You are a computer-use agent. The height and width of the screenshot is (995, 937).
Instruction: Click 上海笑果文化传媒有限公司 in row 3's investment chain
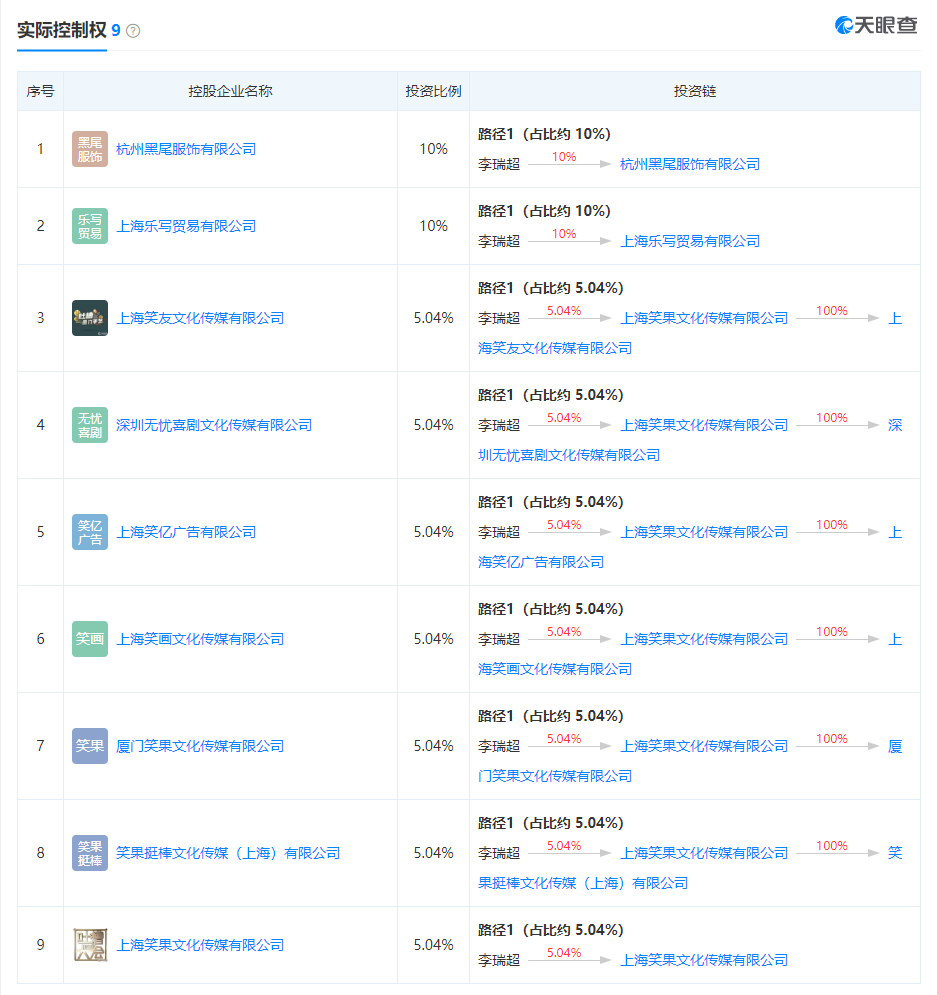point(704,318)
